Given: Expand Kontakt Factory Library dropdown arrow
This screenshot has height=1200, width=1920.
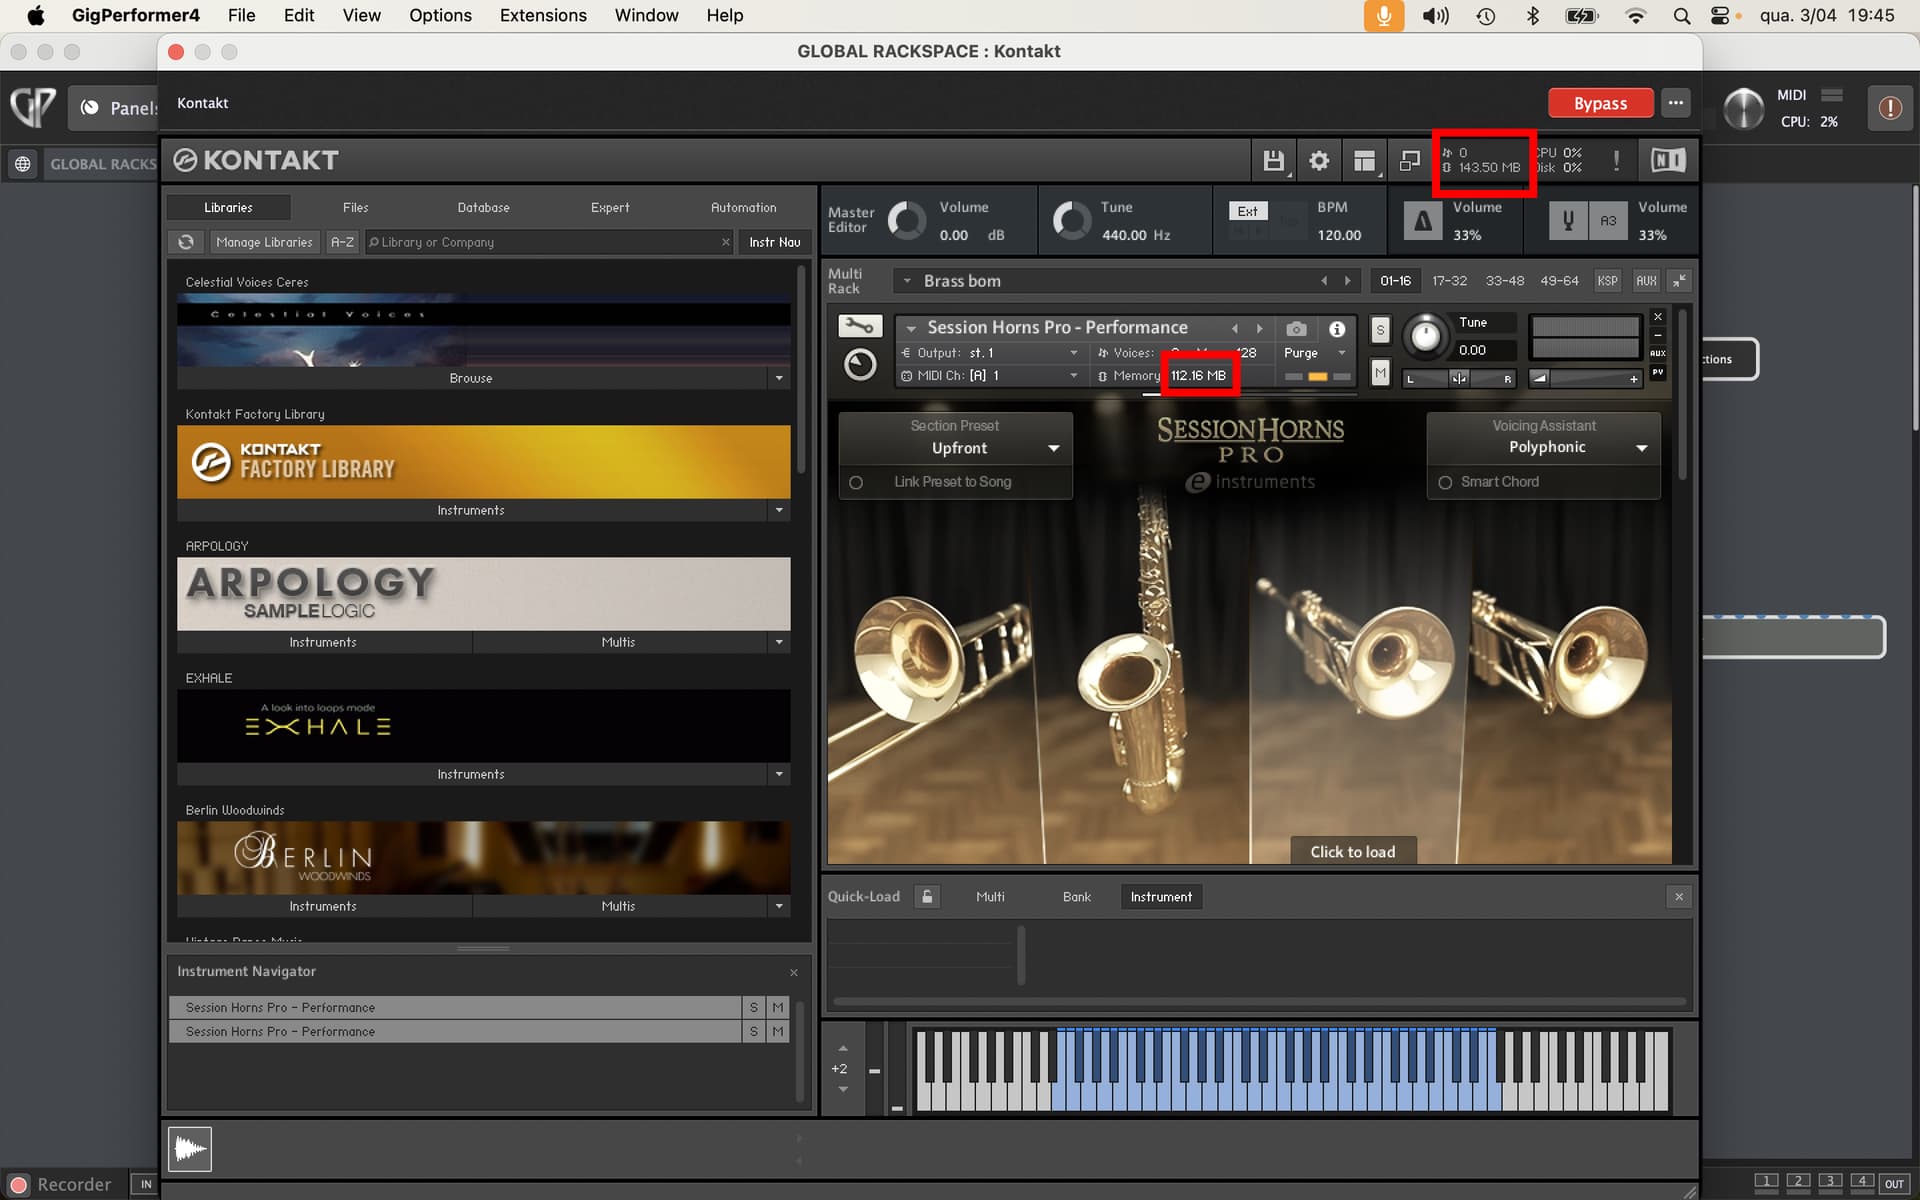Looking at the screenshot, I should [779, 510].
